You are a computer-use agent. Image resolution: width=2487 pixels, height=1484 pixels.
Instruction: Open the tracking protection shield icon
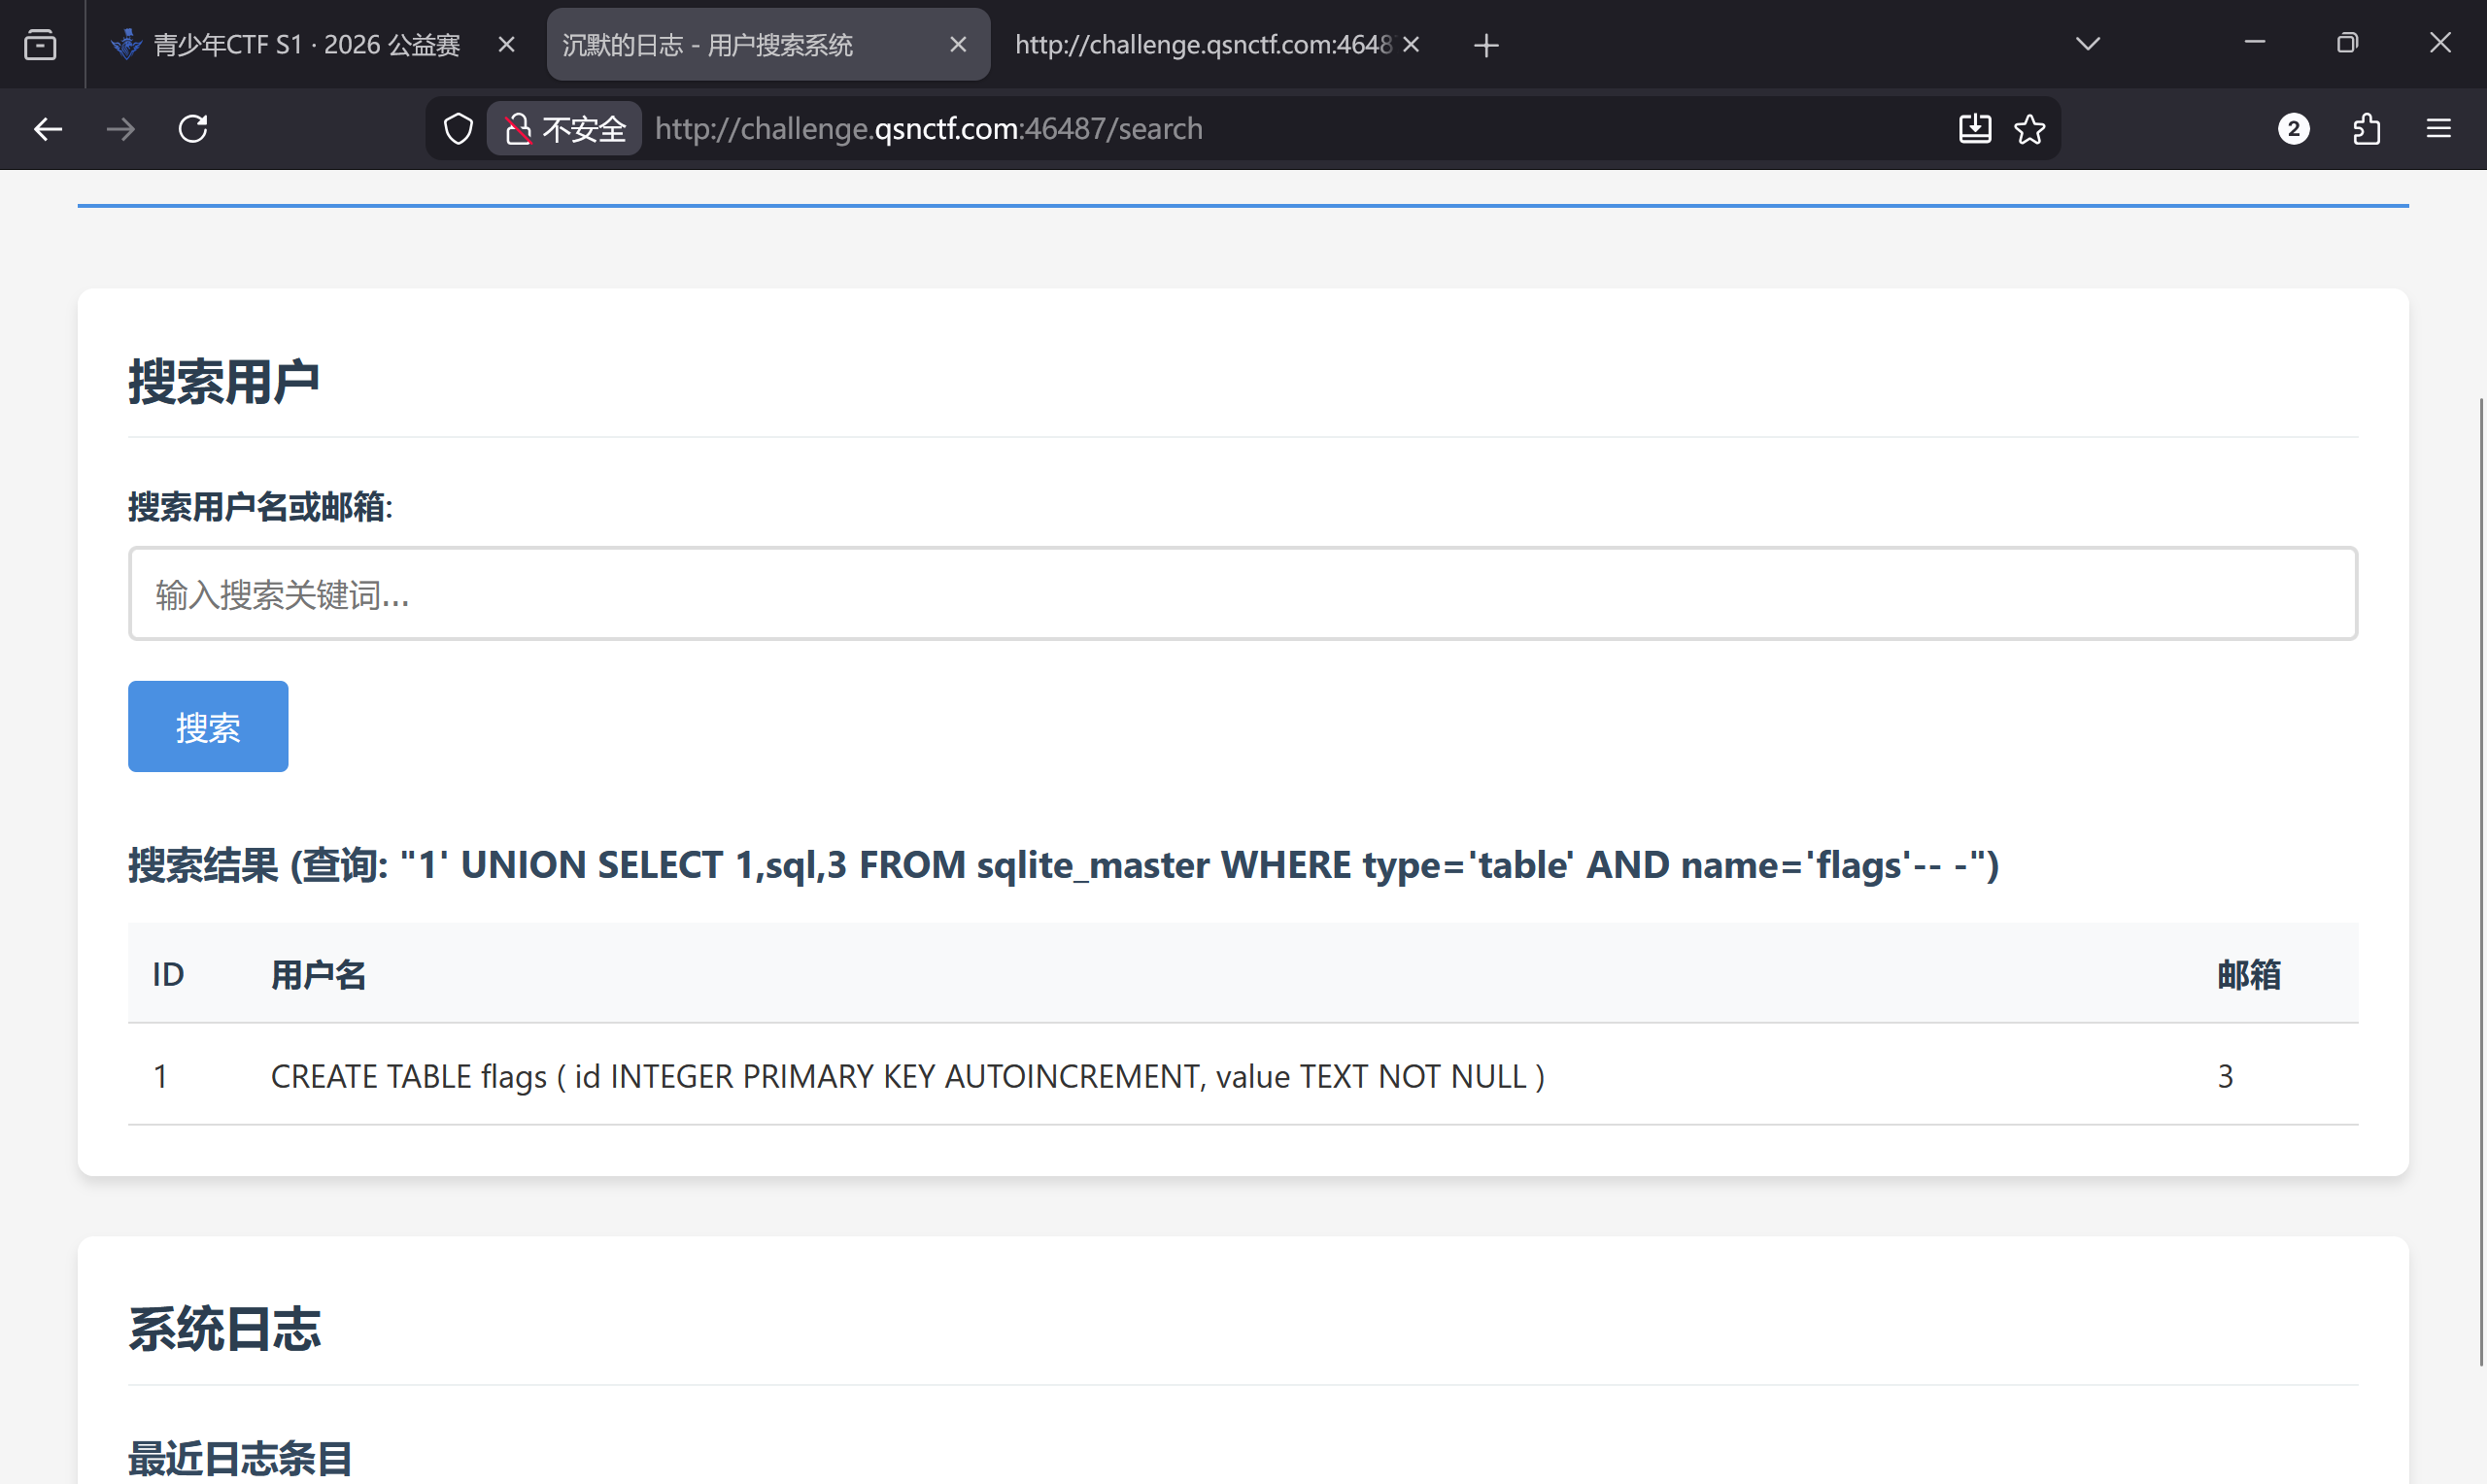[x=458, y=129]
